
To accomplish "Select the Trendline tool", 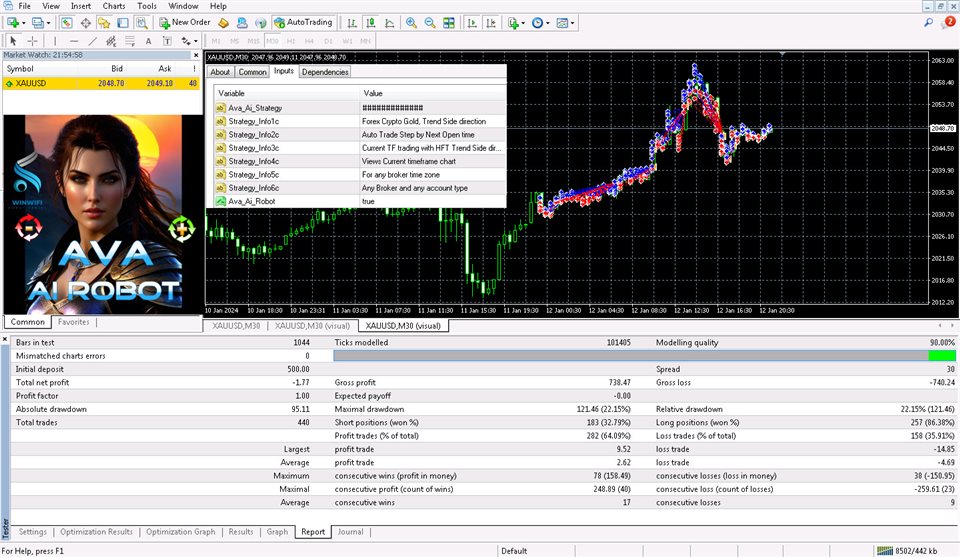I will pos(92,41).
